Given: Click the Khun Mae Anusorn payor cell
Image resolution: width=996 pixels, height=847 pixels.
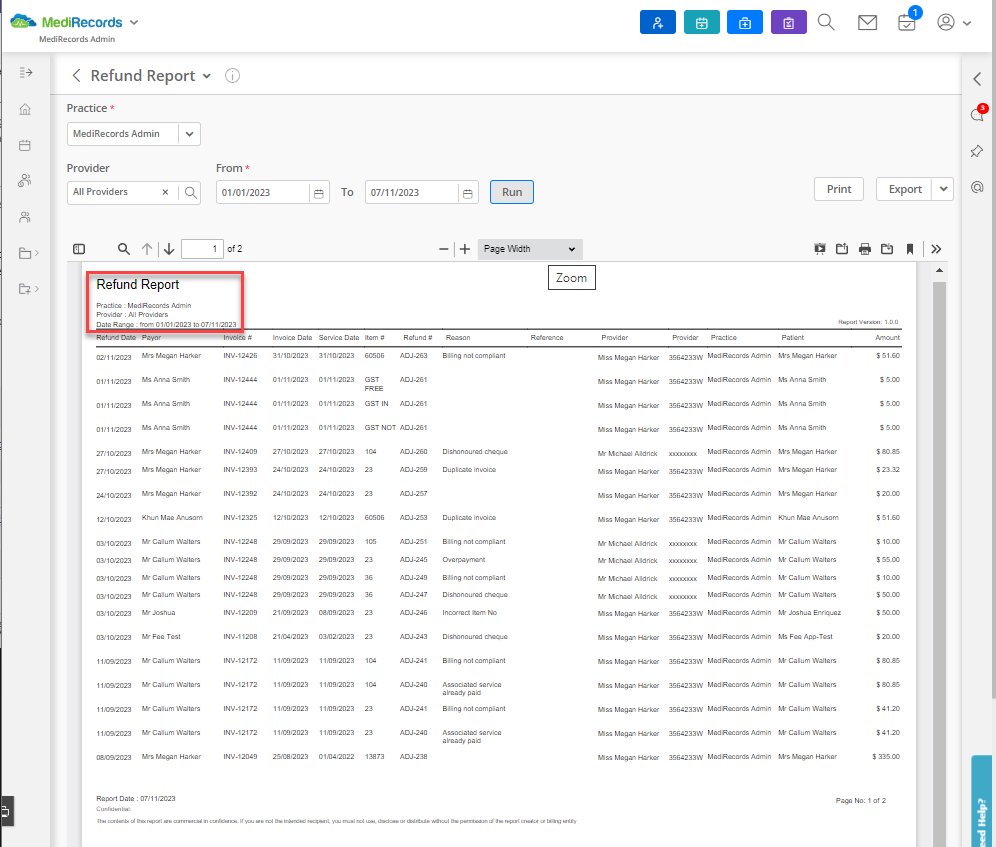Looking at the screenshot, I should coord(172,518).
